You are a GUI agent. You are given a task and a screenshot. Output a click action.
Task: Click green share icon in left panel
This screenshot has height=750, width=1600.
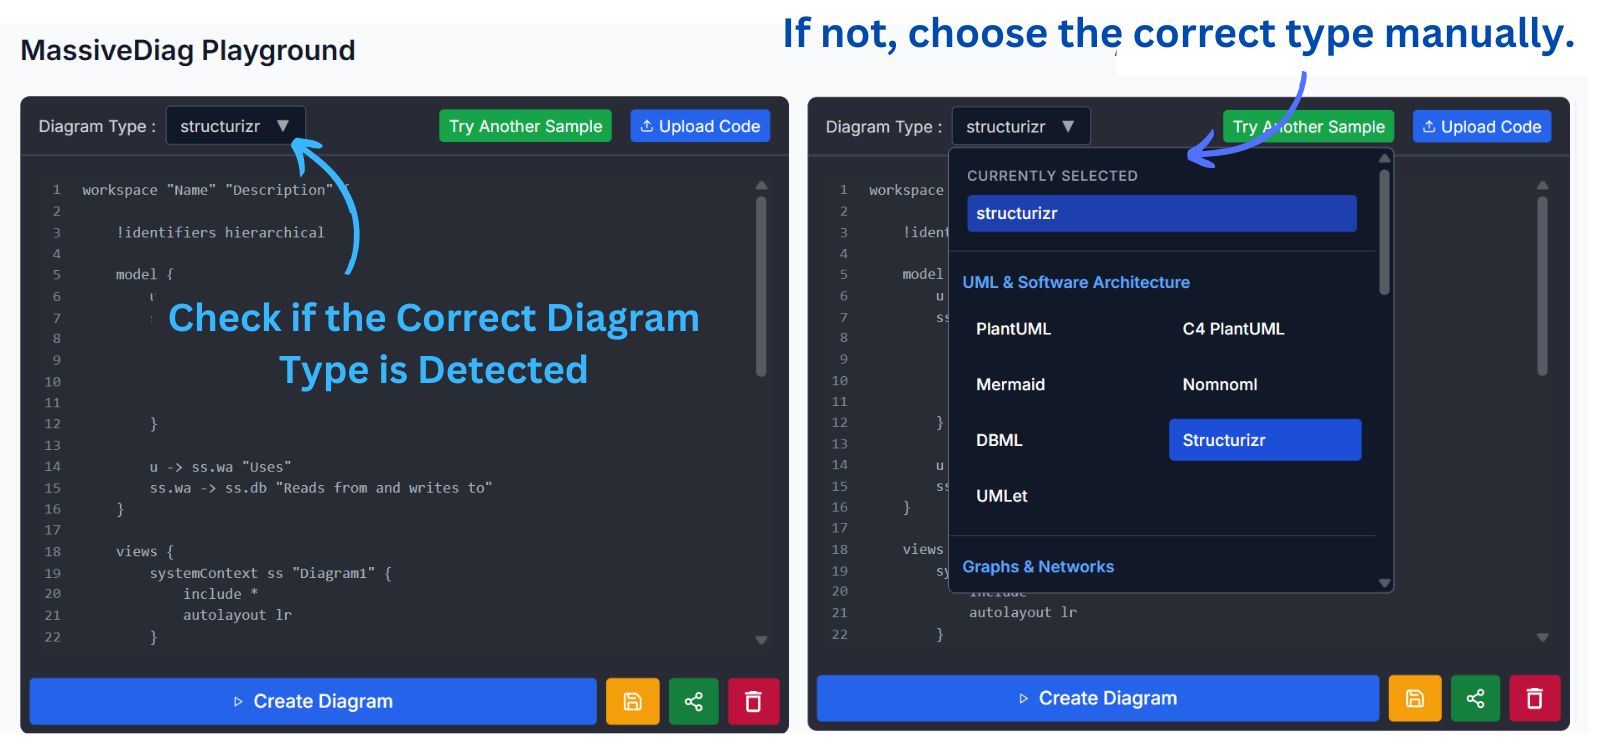(x=693, y=701)
